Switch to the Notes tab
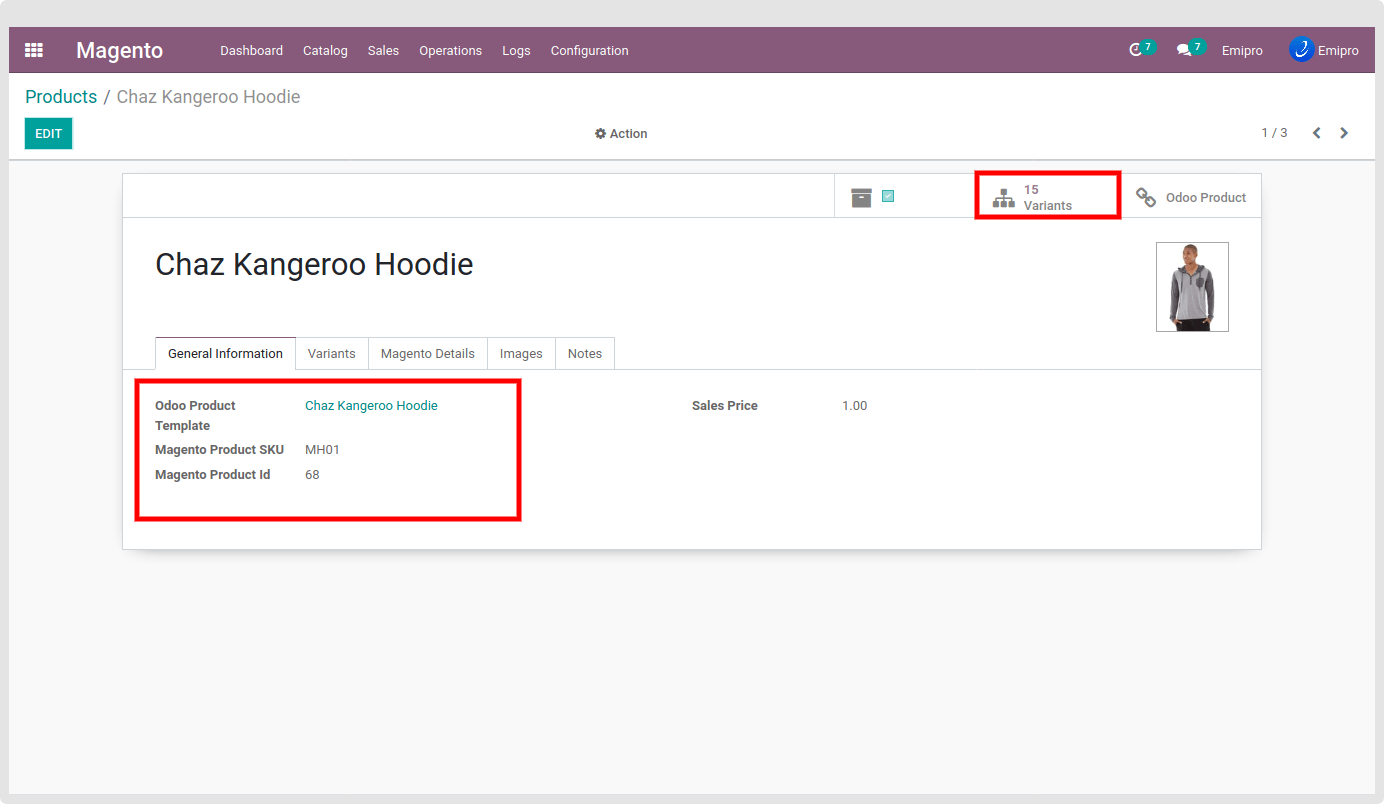 tap(585, 354)
